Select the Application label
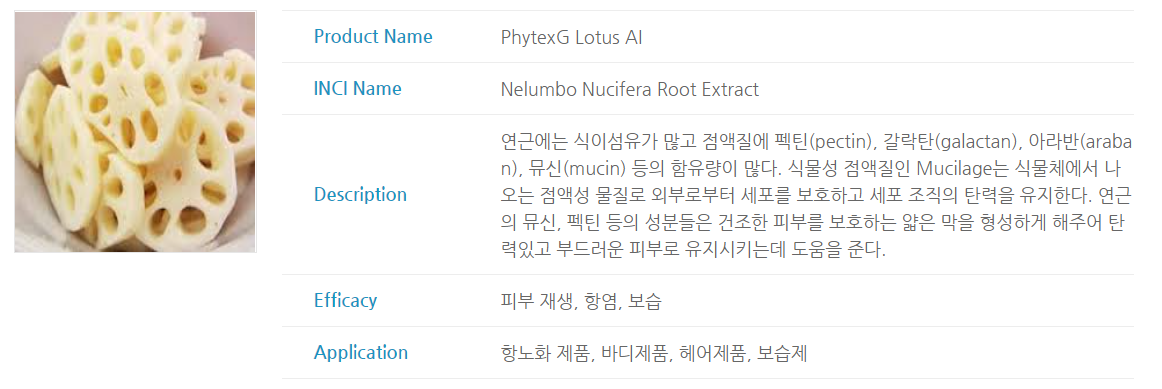 click(361, 353)
